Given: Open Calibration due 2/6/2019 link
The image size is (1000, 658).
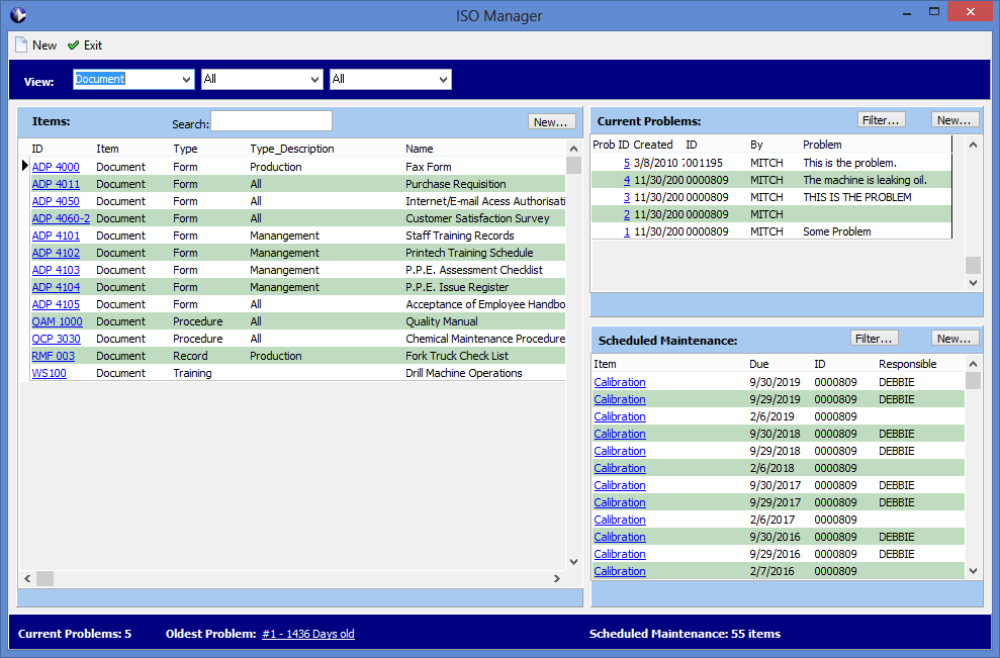Looking at the screenshot, I should point(619,416).
